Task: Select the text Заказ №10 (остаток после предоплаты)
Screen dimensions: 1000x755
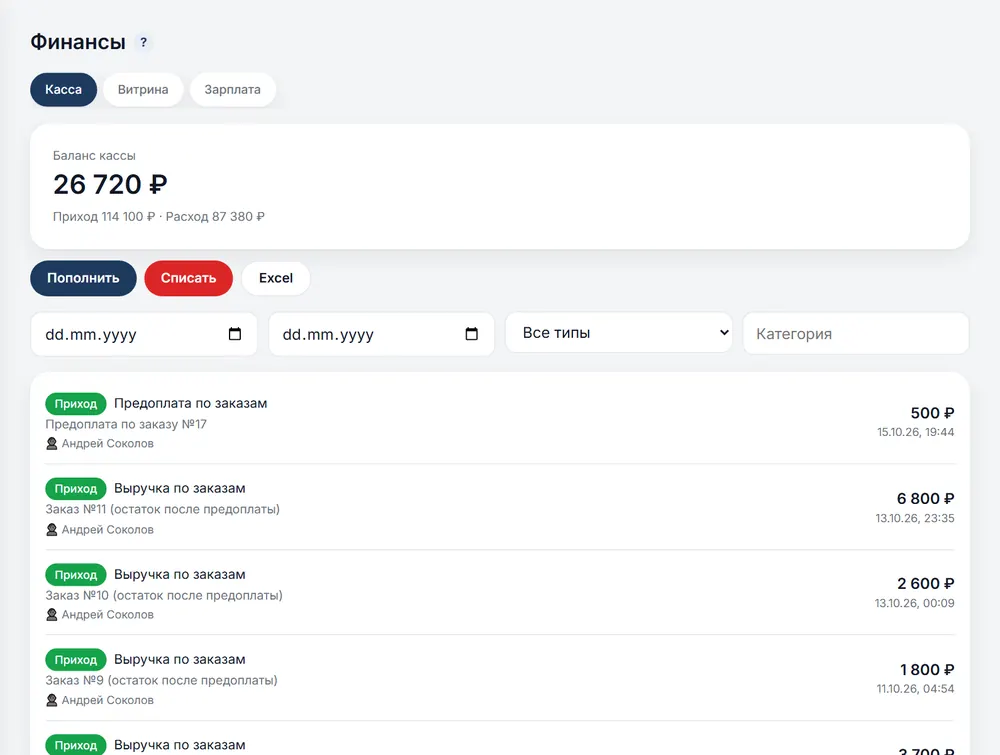Action: tap(164, 596)
